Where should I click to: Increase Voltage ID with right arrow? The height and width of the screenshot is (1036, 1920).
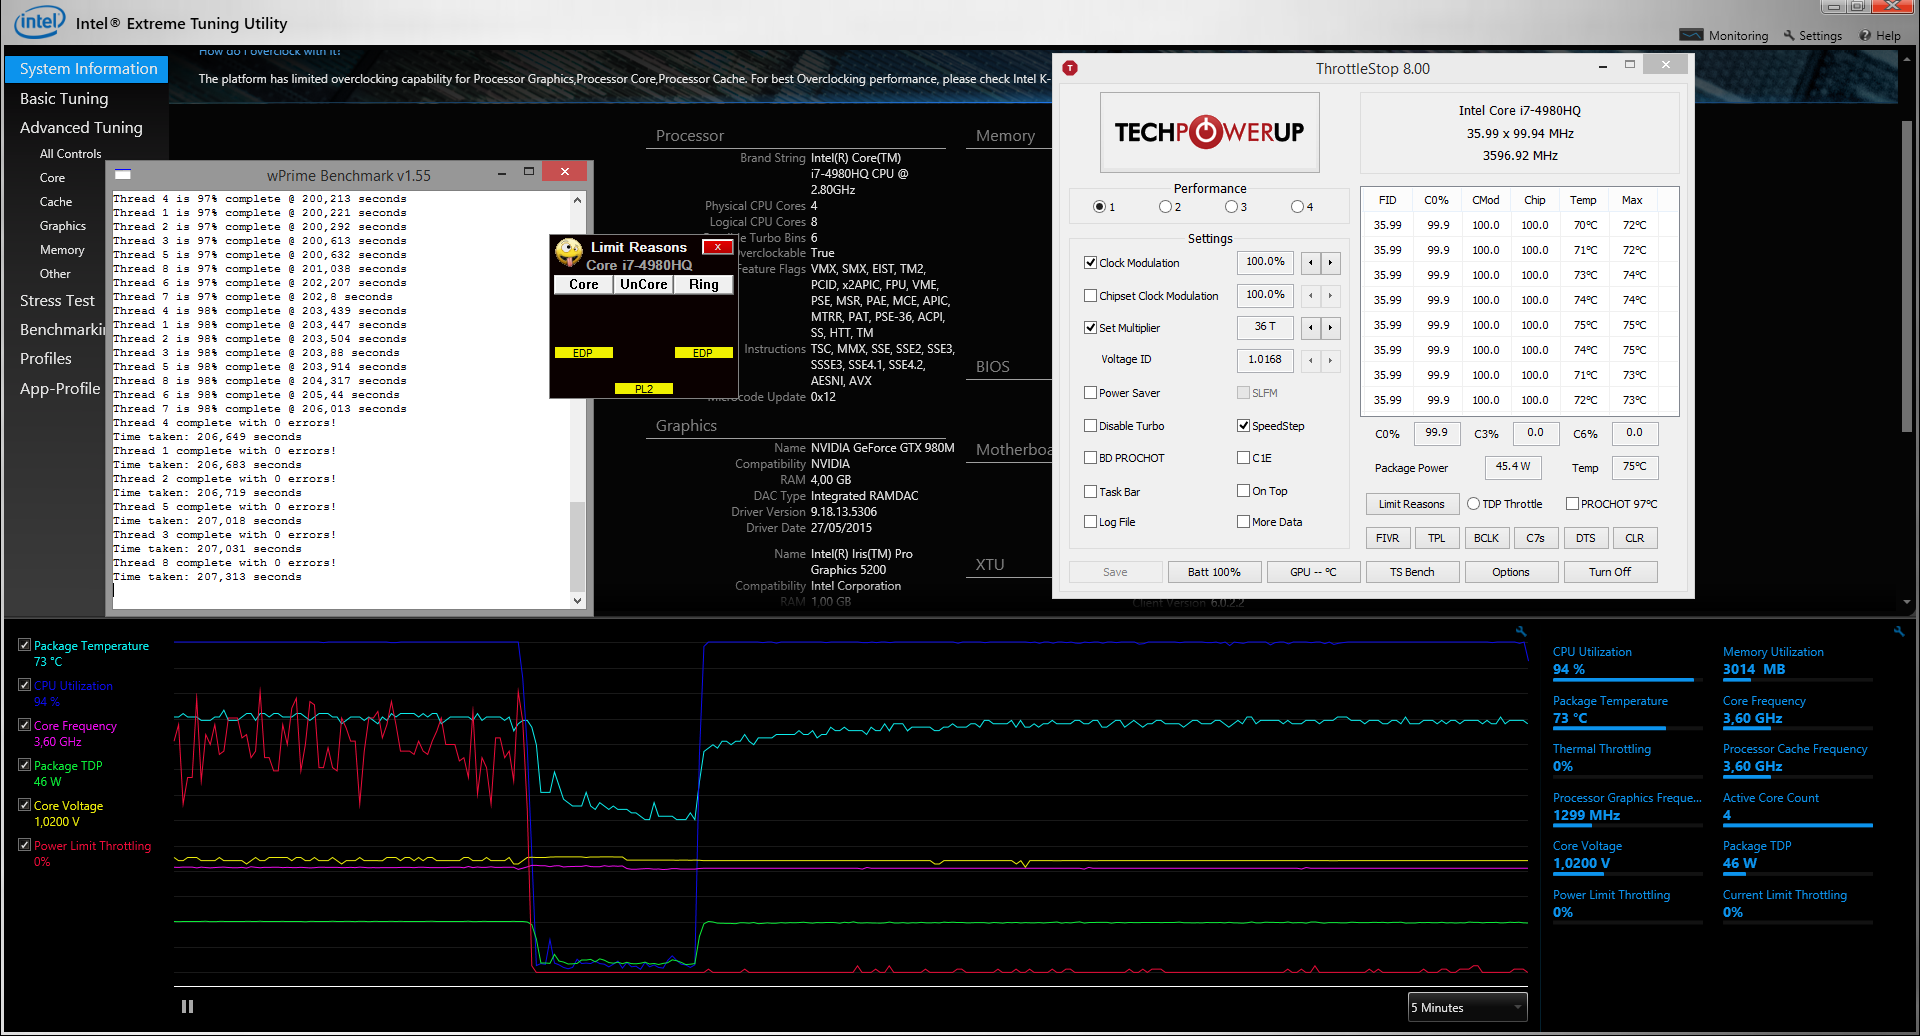[1330, 360]
